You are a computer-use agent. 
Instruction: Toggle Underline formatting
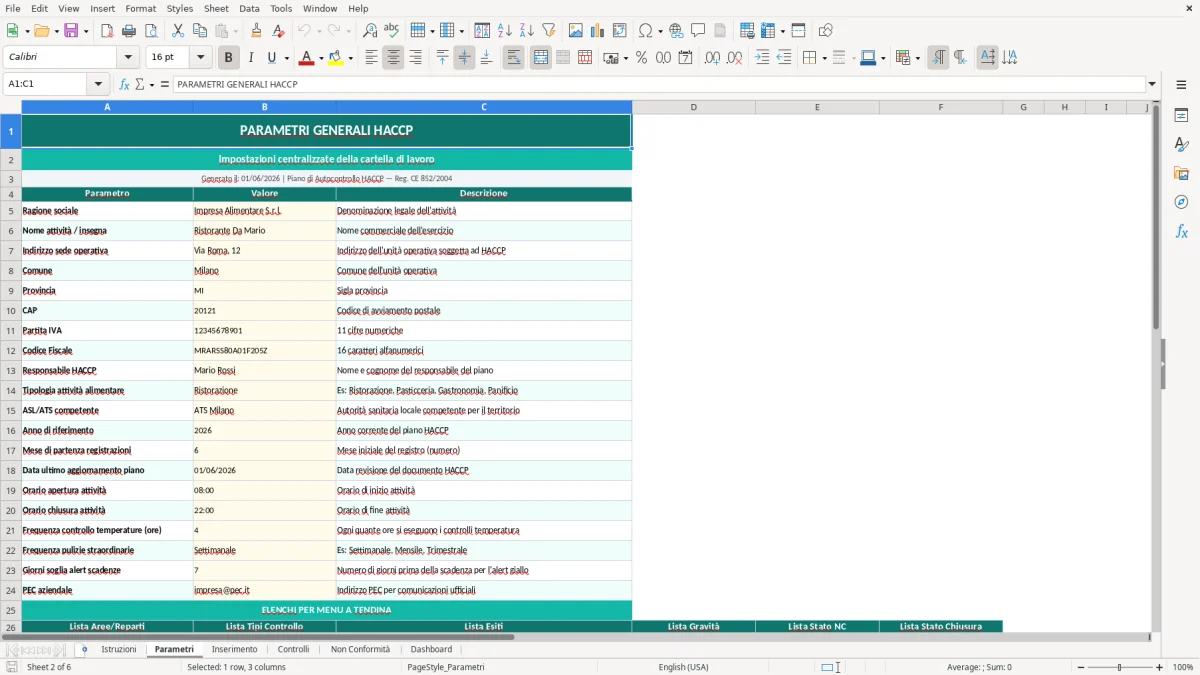271,58
